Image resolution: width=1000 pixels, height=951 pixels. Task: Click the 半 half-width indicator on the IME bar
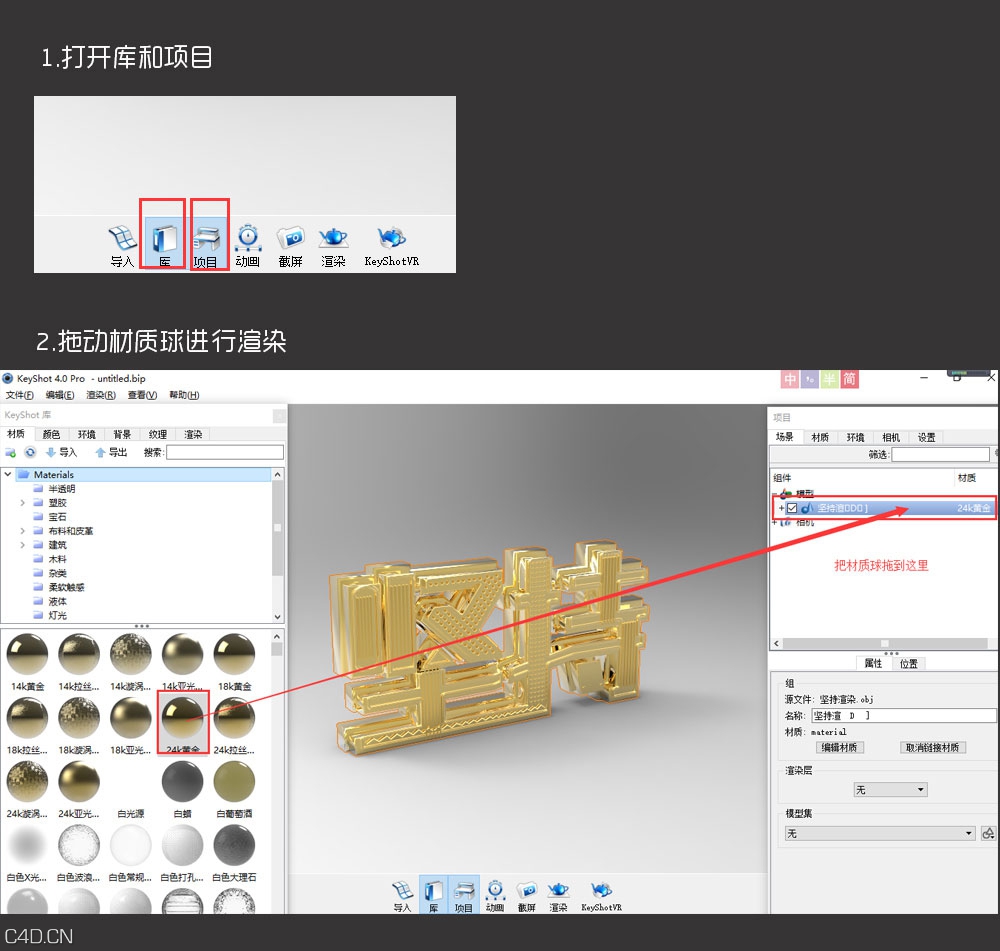829,380
